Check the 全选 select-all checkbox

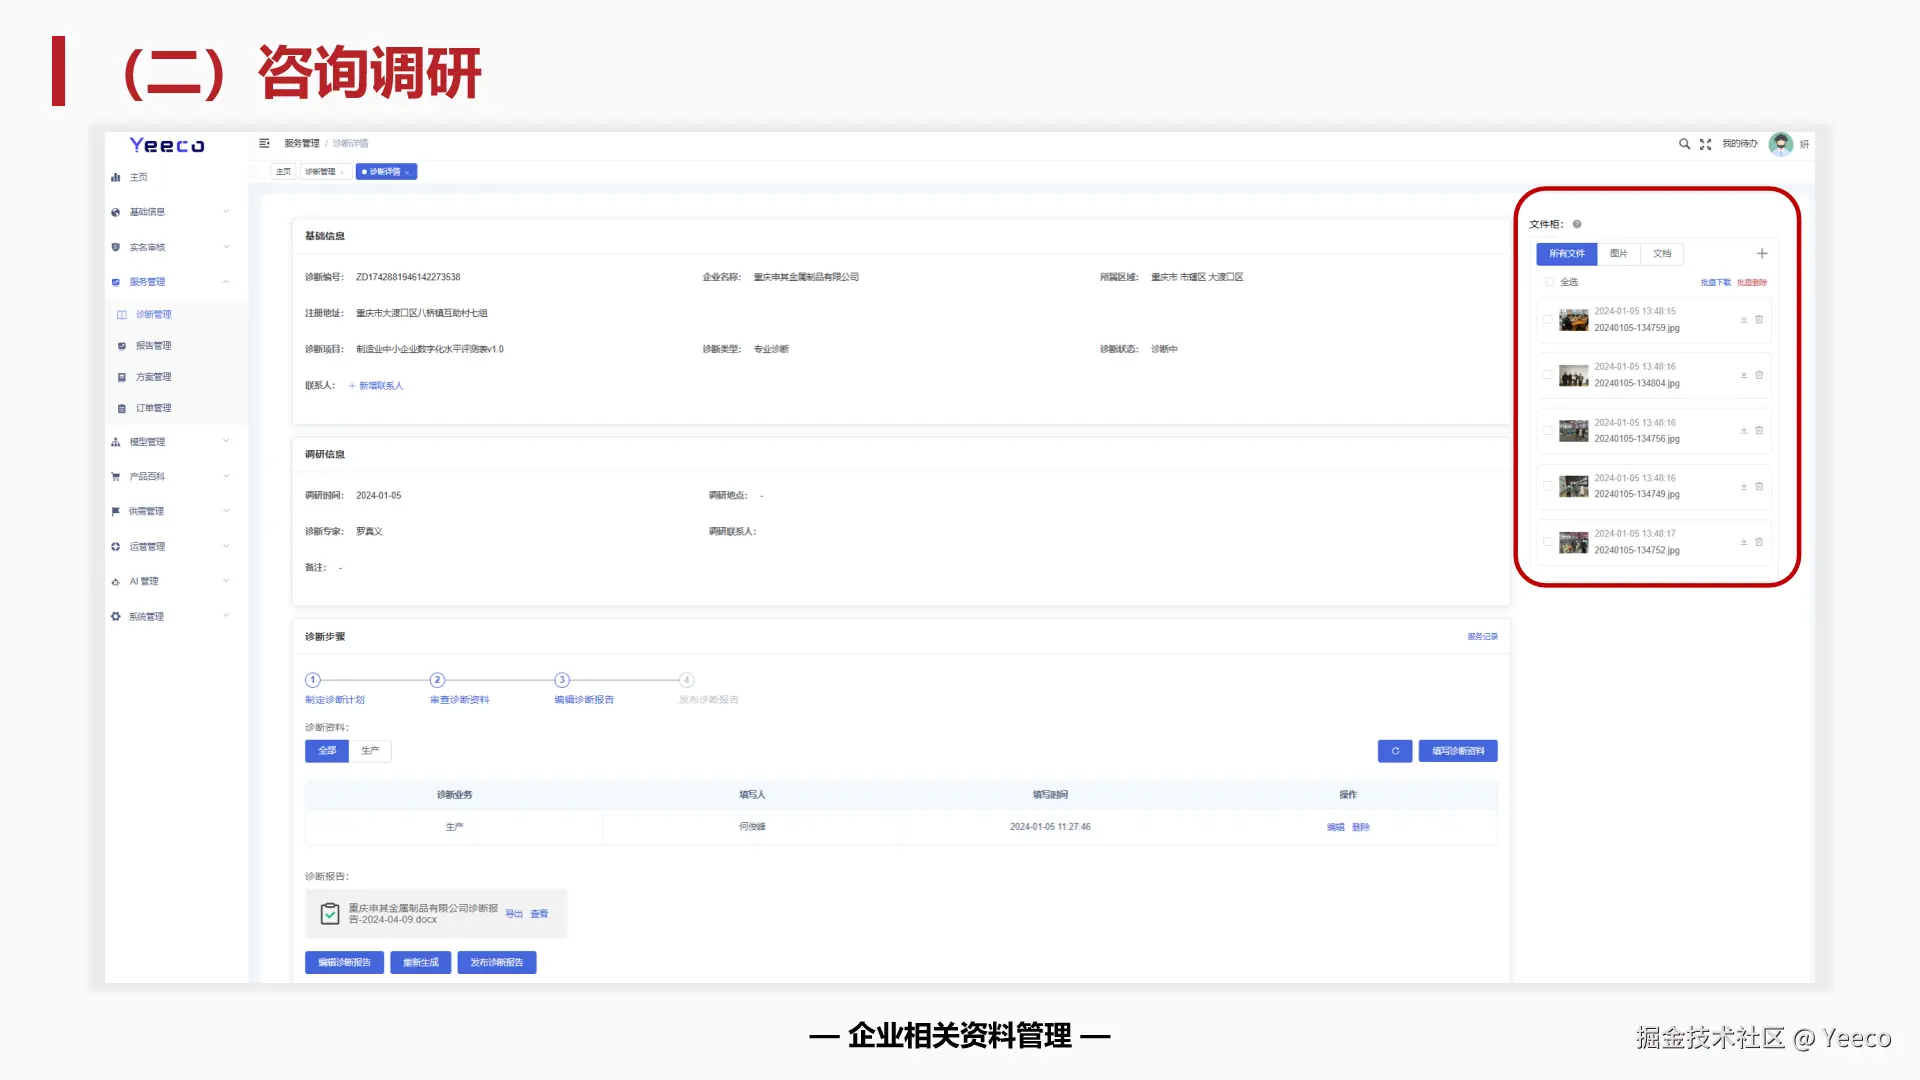point(1550,282)
